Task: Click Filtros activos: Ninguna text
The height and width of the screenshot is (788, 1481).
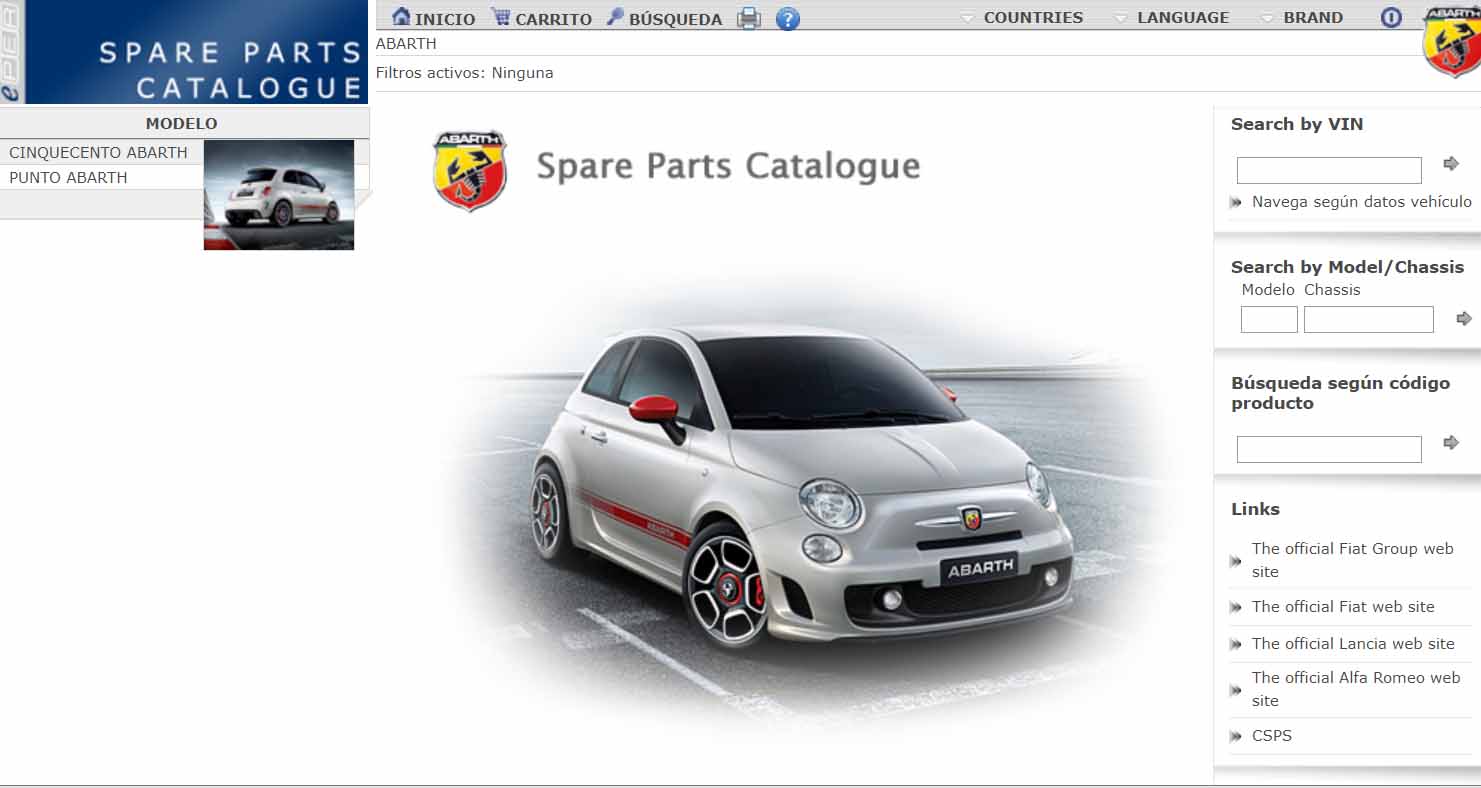Action: (464, 73)
